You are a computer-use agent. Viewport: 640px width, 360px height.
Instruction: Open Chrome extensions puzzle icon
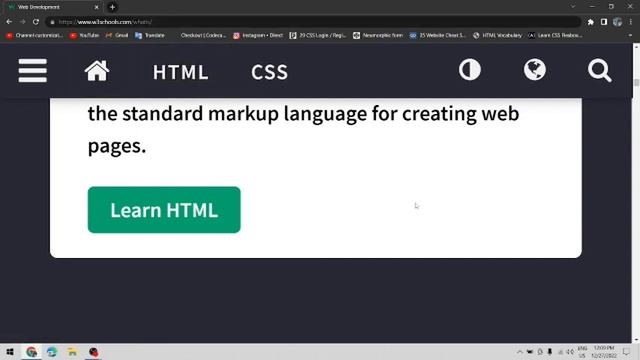click(x=591, y=22)
